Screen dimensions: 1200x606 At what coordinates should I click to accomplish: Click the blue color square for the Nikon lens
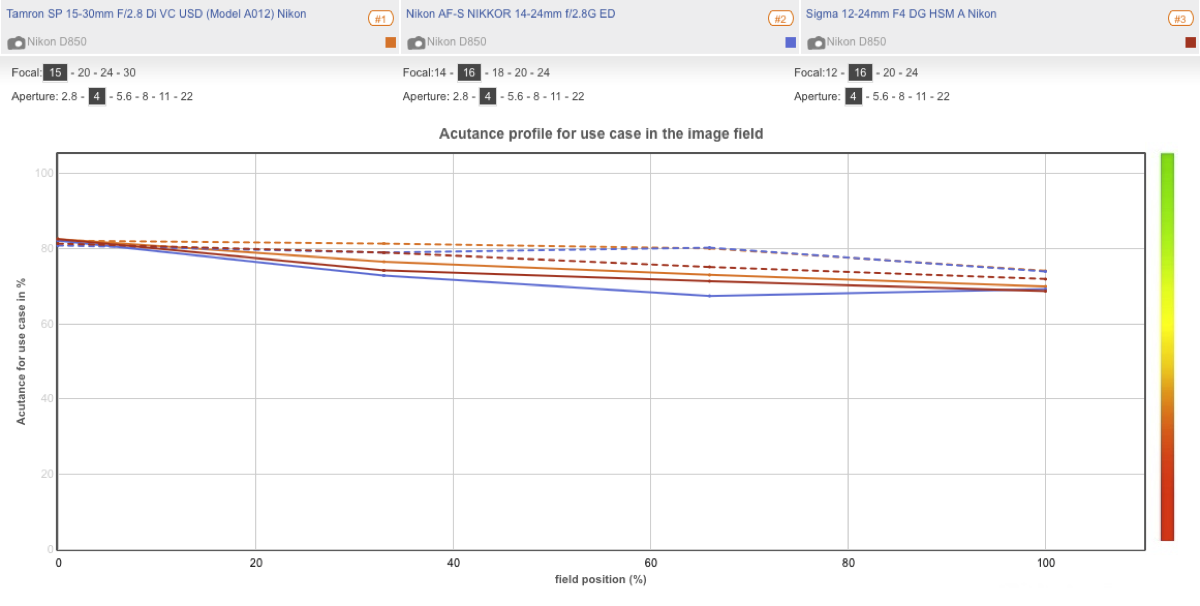791,42
